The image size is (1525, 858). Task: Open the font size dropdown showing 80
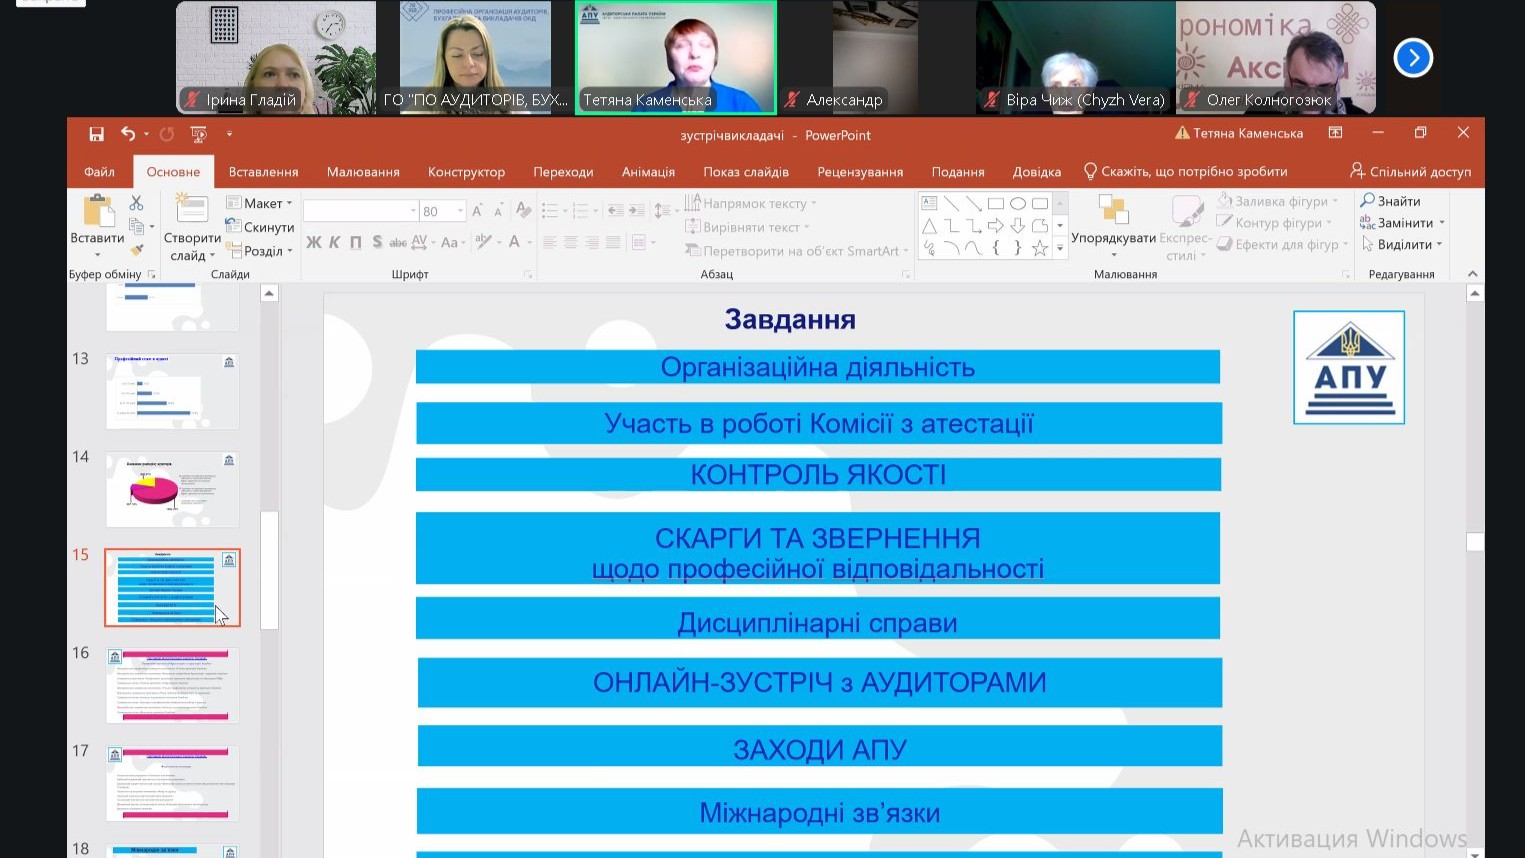tap(460, 211)
